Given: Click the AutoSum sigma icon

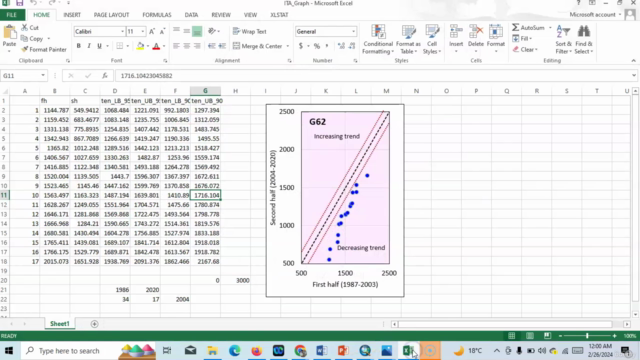Looking at the screenshot, I should click(516, 27).
